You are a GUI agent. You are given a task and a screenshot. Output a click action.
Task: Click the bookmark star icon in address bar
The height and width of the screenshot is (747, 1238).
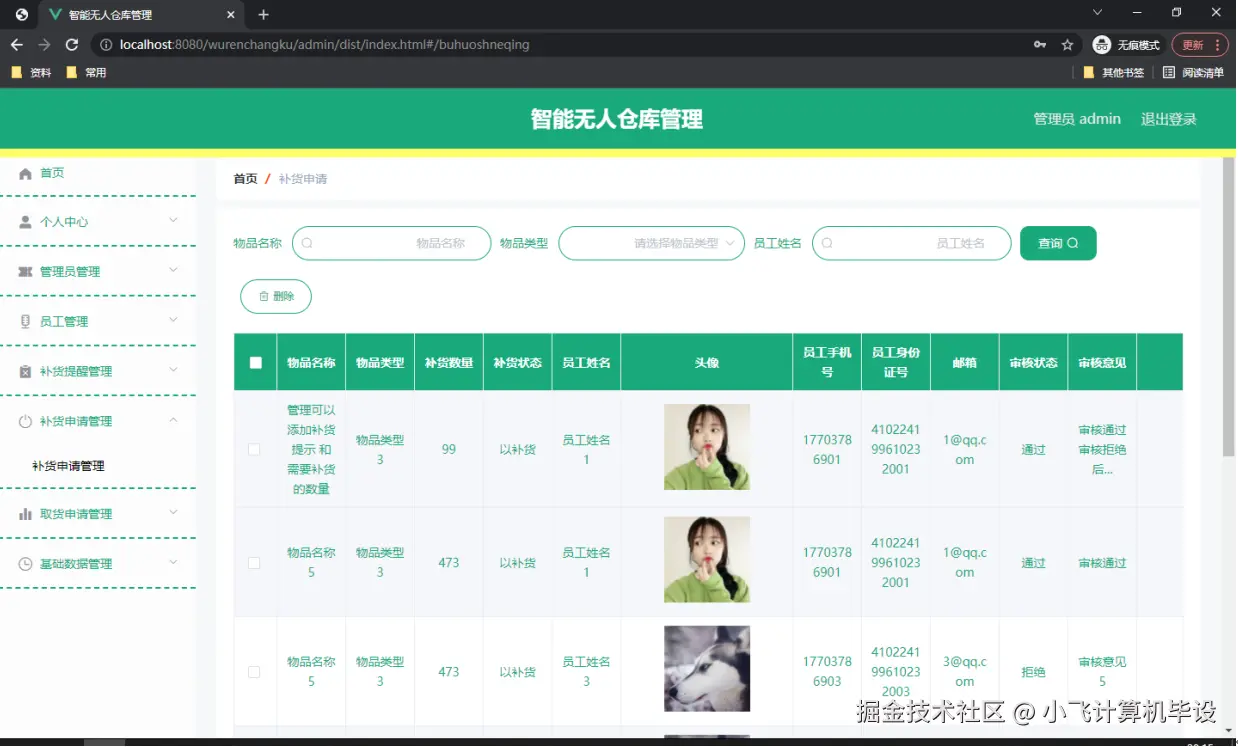pyautogui.click(x=1067, y=45)
